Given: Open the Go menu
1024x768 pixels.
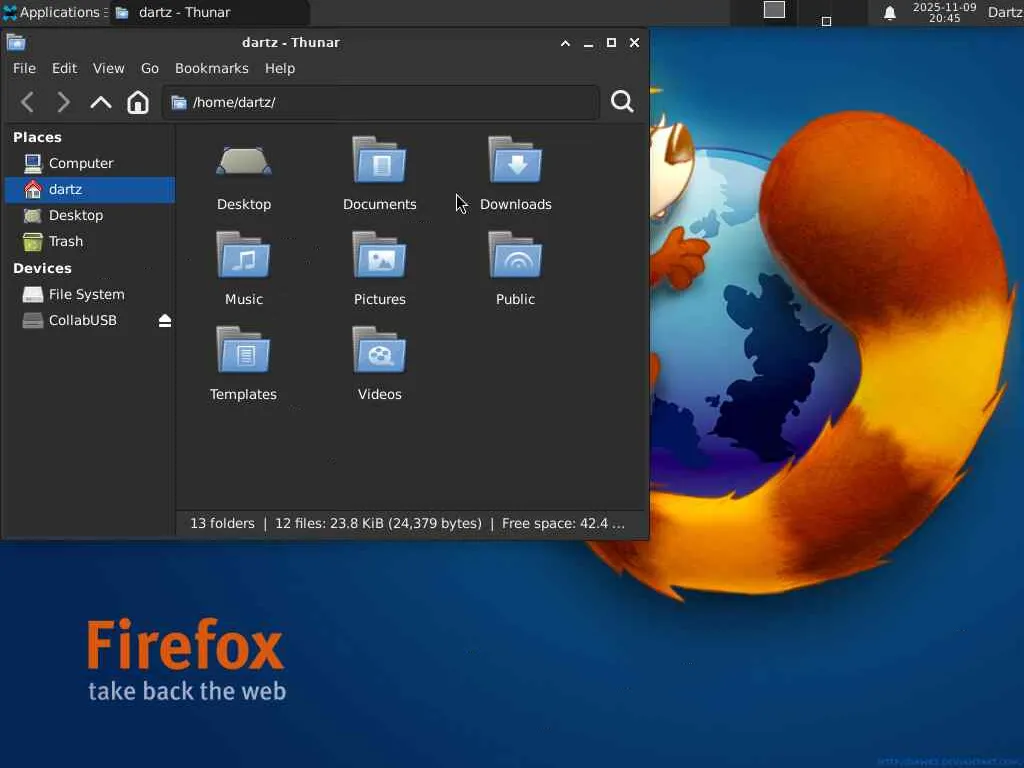Looking at the screenshot, I should pos(150,69).
